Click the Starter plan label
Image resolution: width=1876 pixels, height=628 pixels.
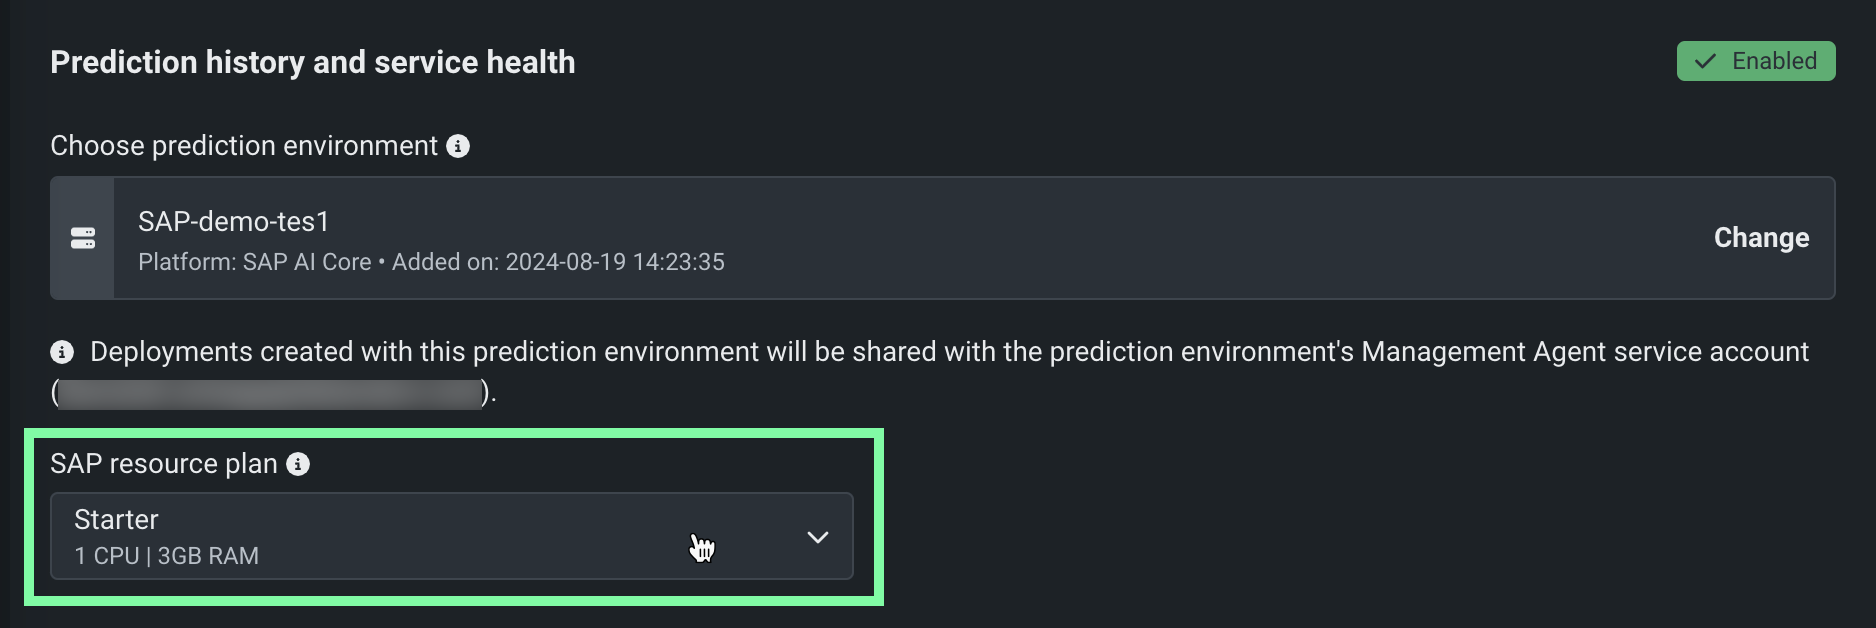tap(116, 519)
